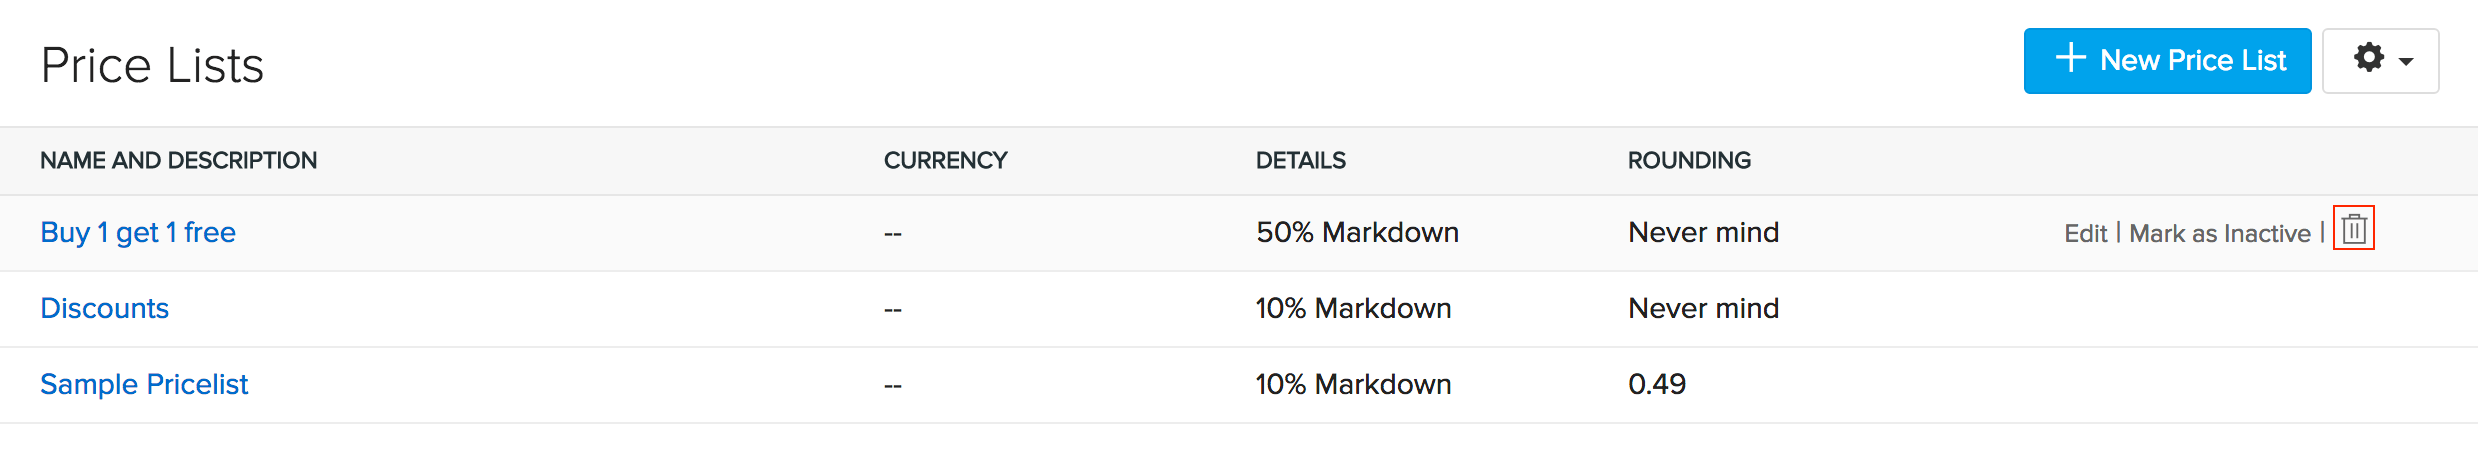Click the Currency column header

pos(945,160)
